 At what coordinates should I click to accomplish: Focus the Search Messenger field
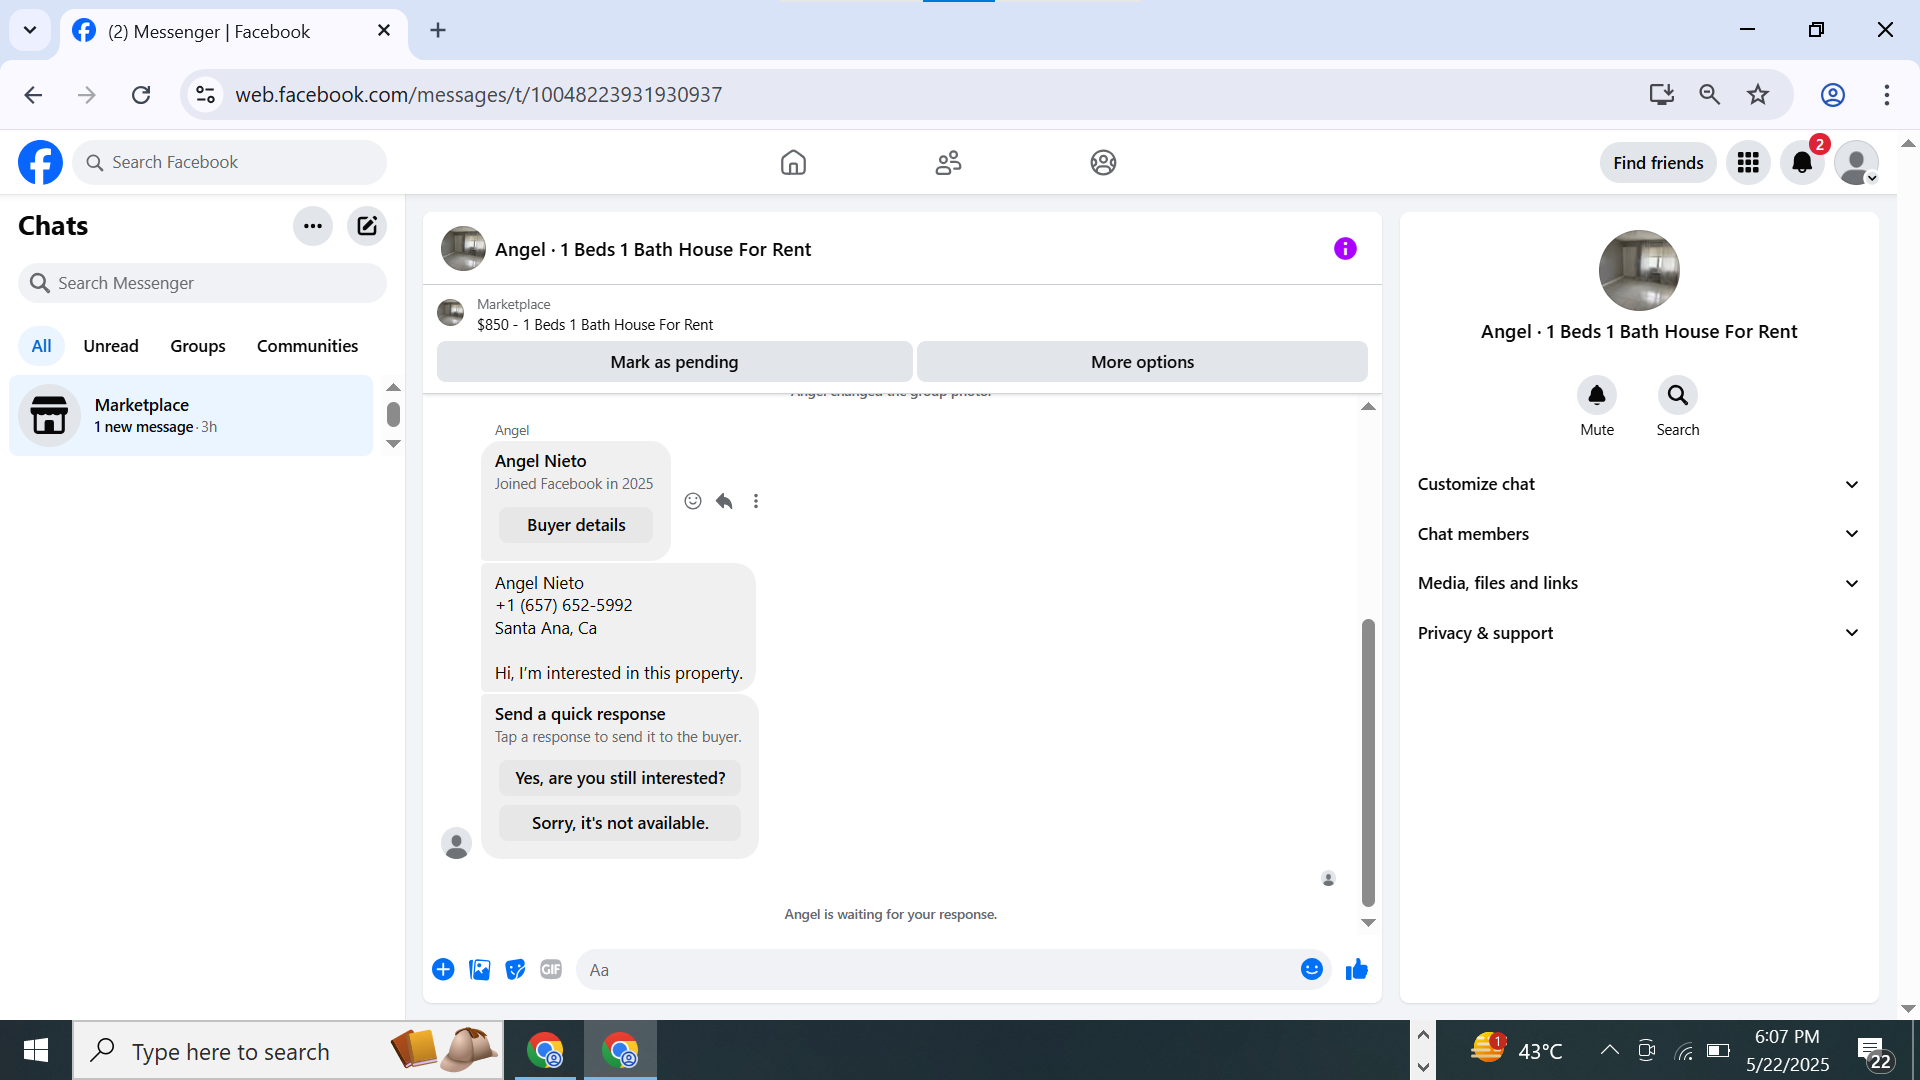click(x=202, y=283)
